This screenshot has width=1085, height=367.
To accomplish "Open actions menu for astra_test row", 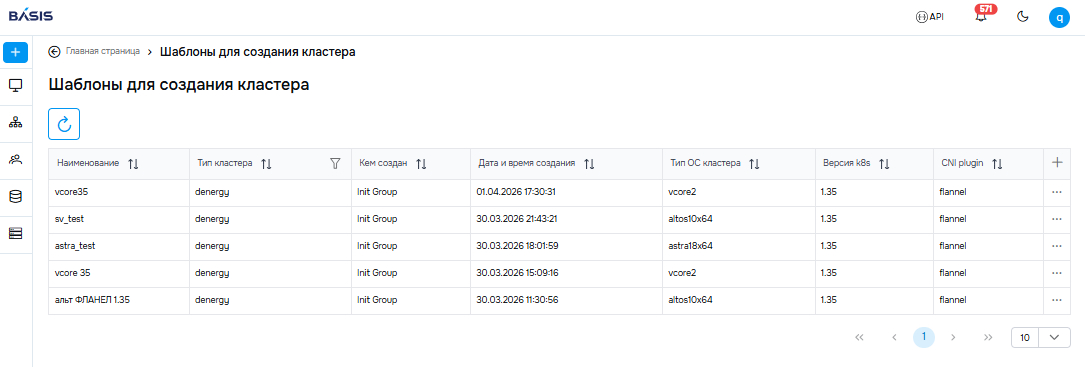I will pos(1056,246).
